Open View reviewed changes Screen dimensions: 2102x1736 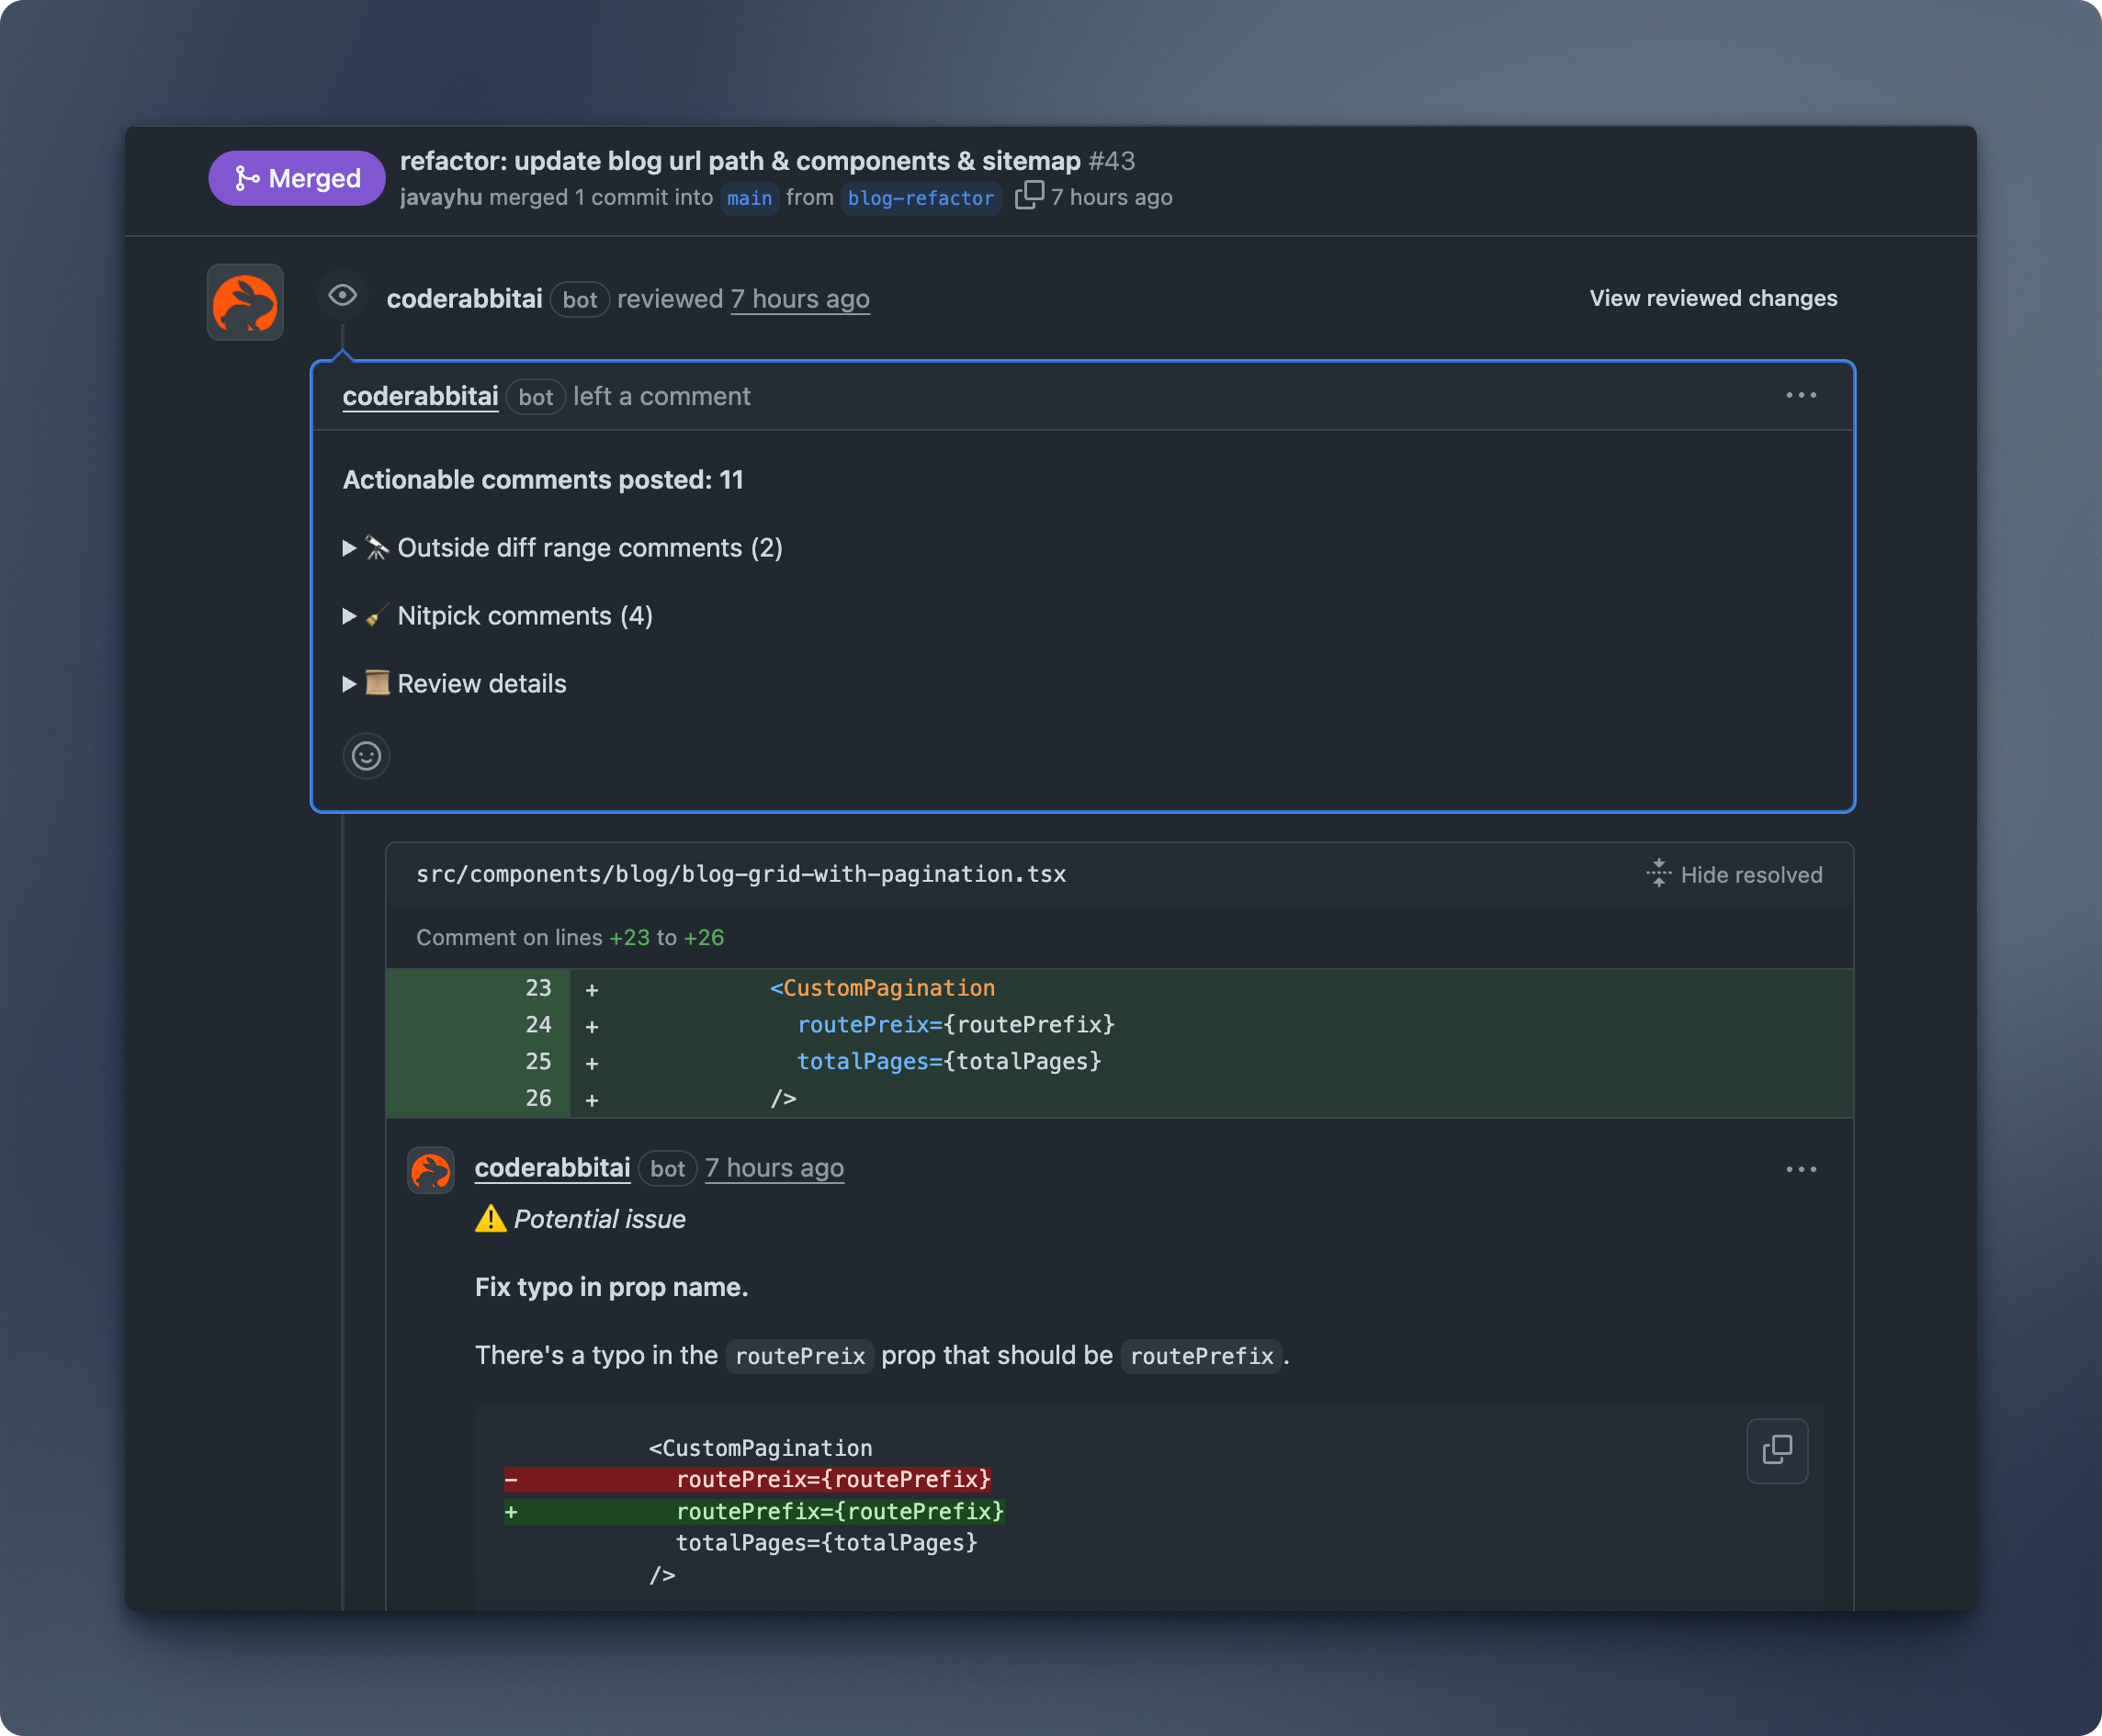pyautogui.click(x=1713, y=298)
